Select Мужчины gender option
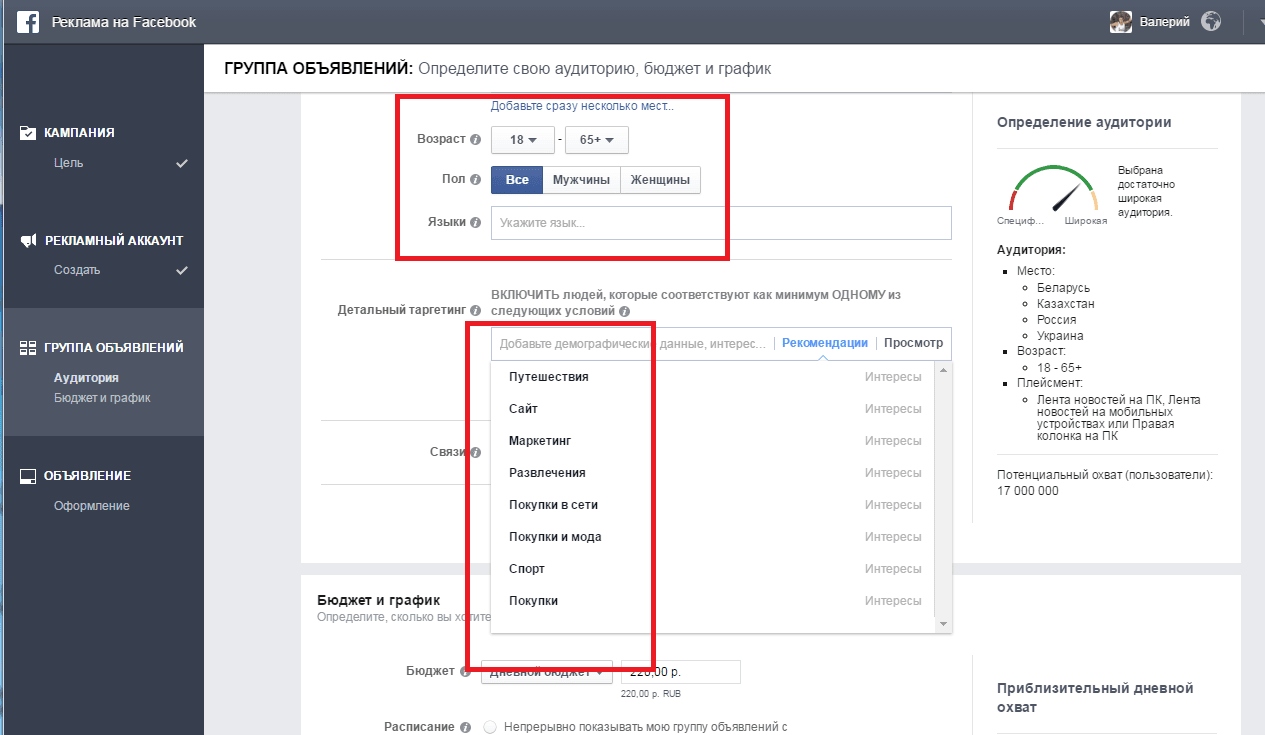Viewport: 1265px width, 735px height. pyautogui.click(x=582, y=180)
